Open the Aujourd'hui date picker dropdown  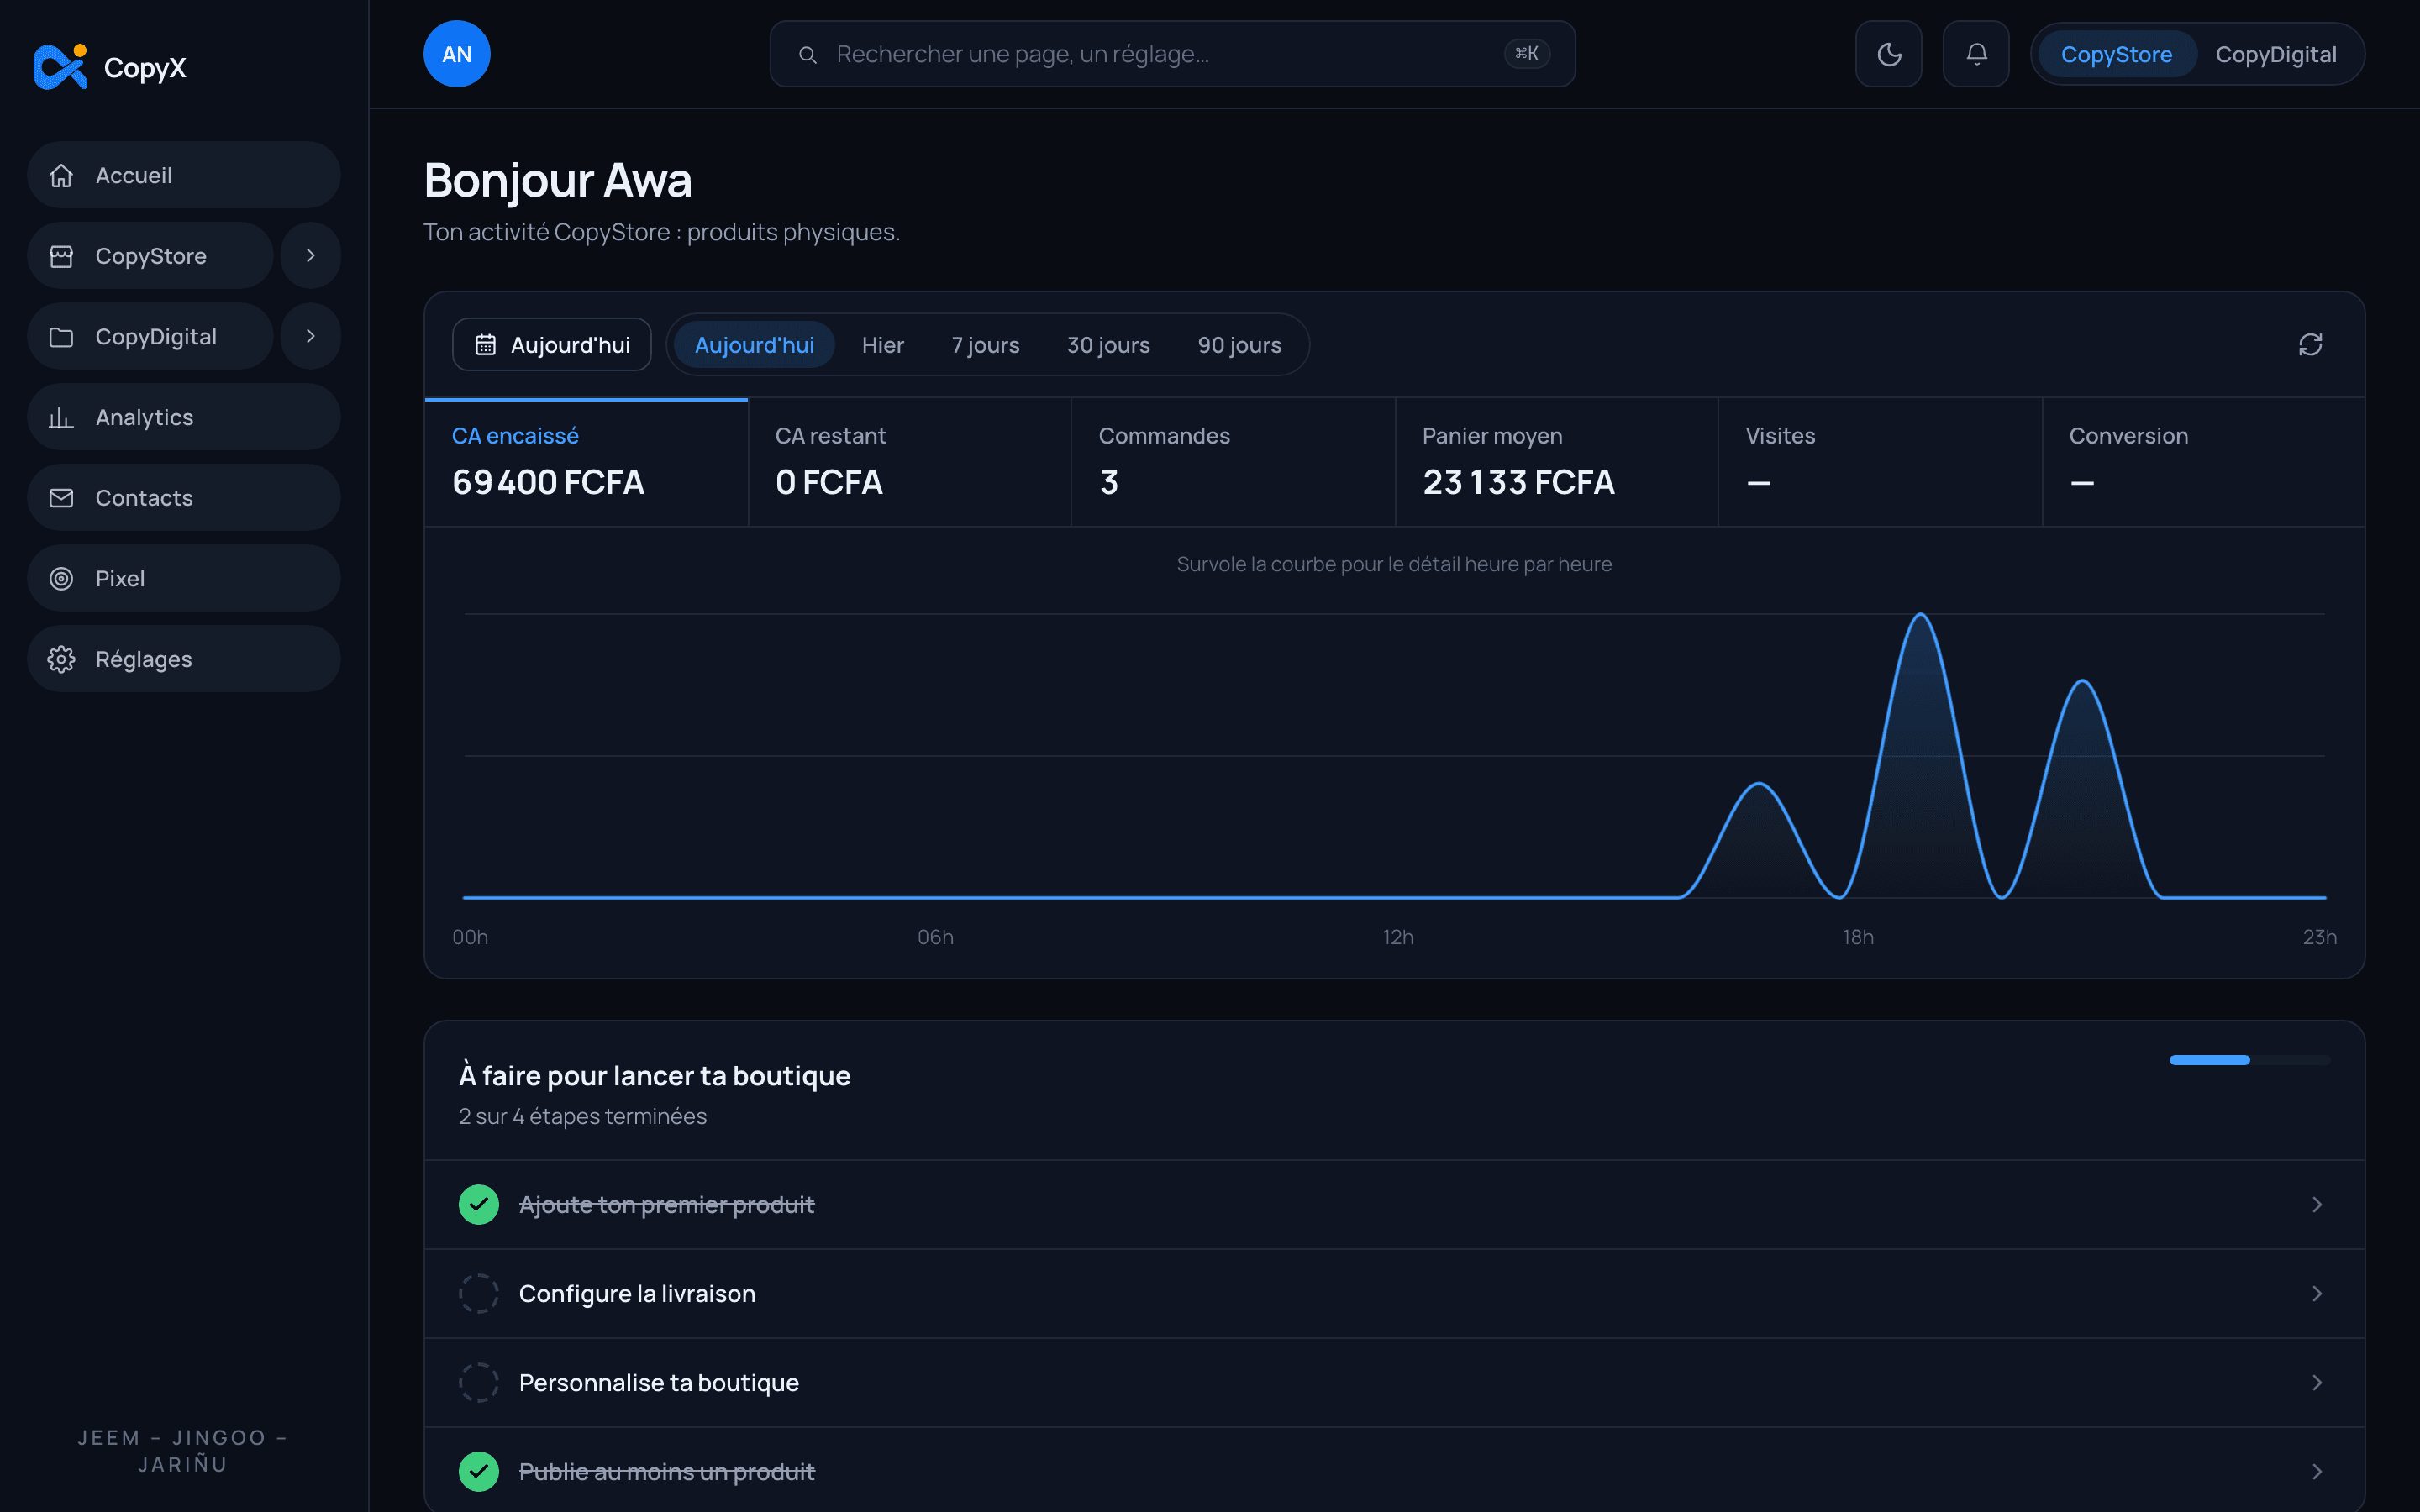click(552, 345)
